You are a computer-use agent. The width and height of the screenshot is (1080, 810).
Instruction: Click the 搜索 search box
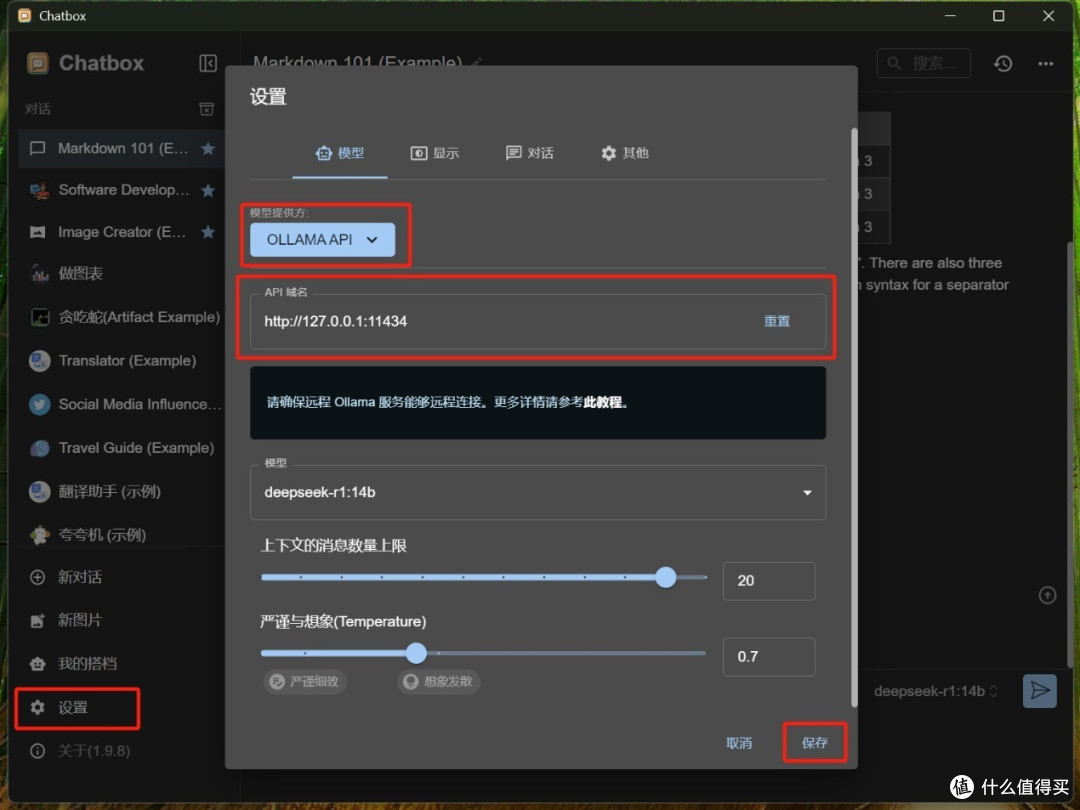click(x=924, y=63)
